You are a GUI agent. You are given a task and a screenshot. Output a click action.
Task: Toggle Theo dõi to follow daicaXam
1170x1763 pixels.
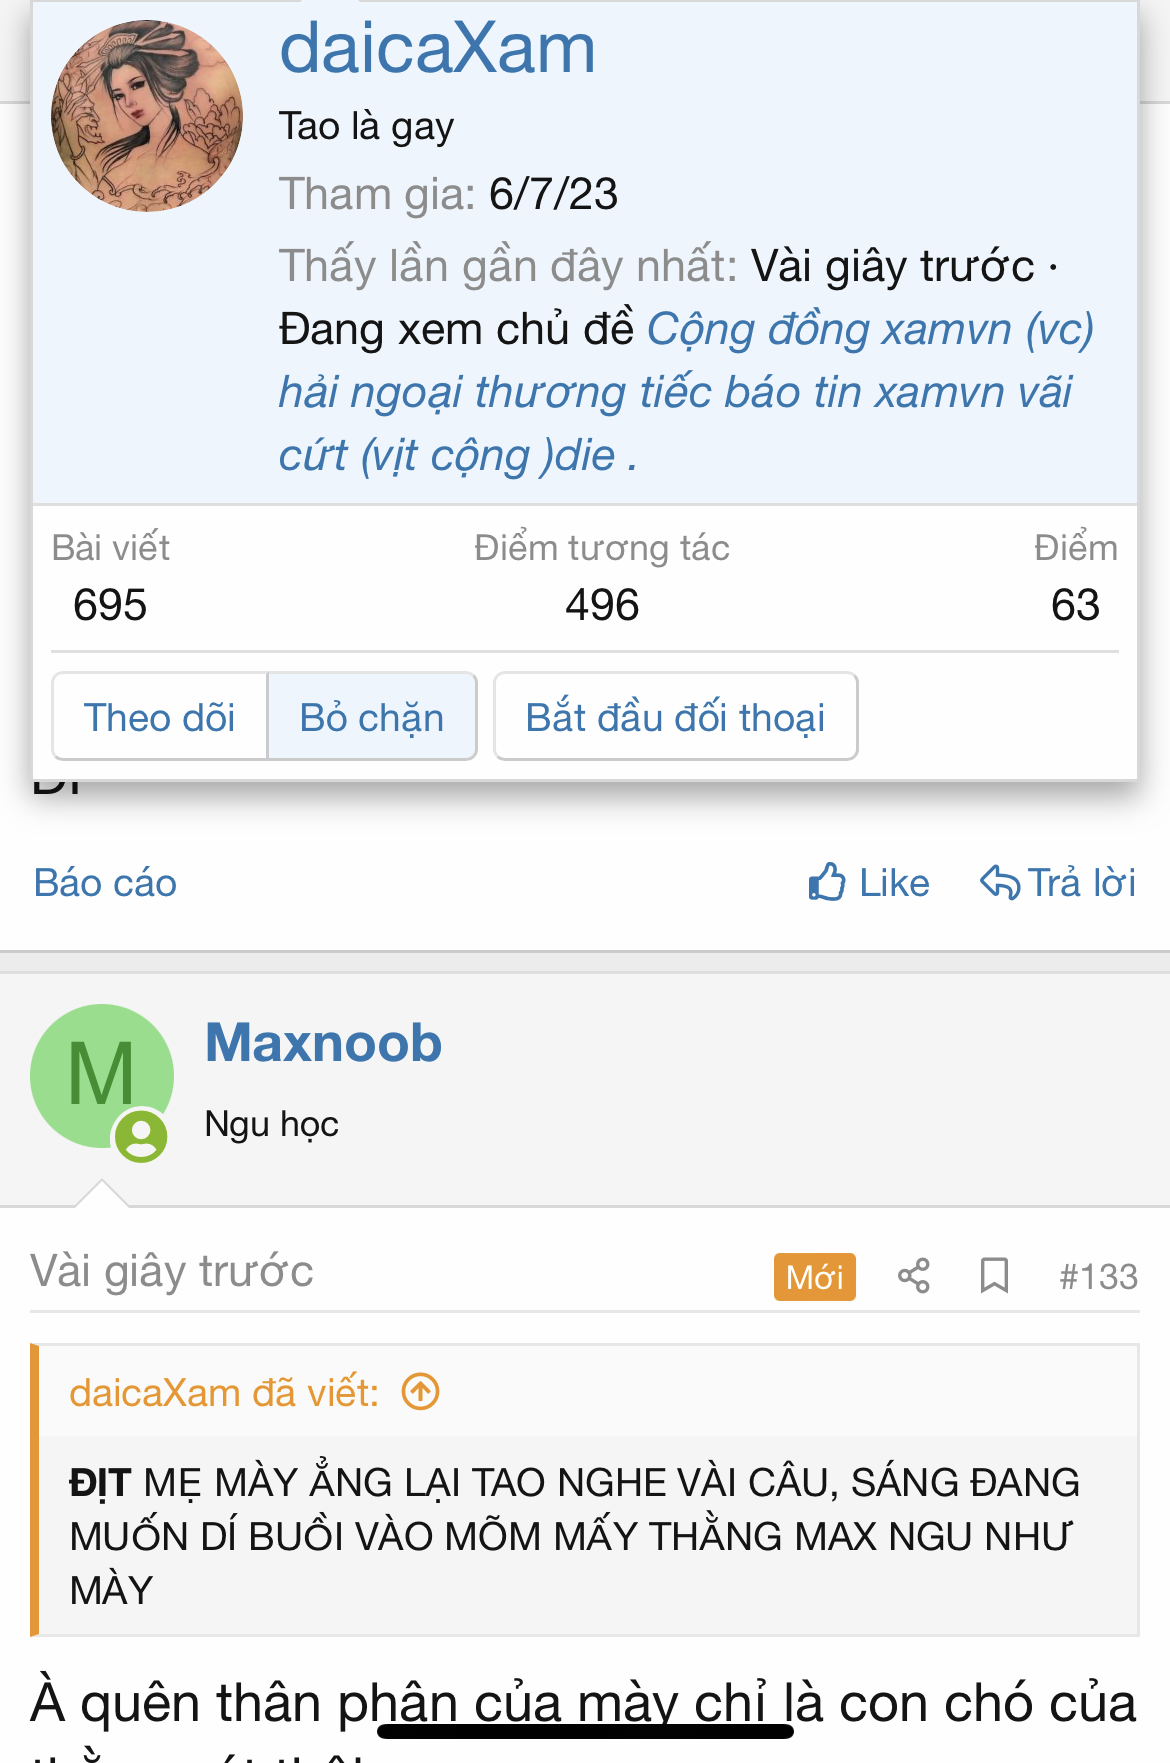(160, 717)
